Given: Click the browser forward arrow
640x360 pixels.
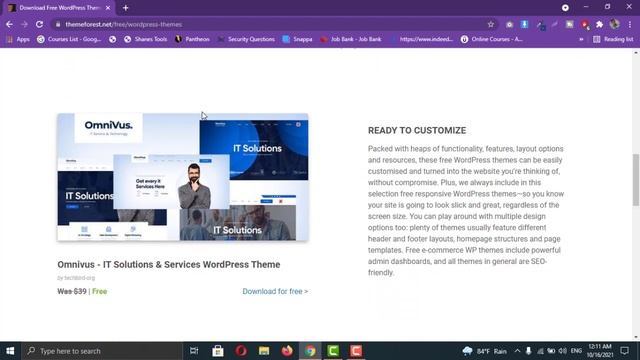Looking at the screenshot, I should coord(24,24).
